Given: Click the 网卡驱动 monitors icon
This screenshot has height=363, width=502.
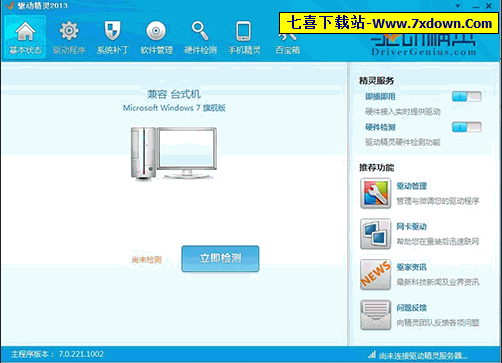Looking at the screenshot, I should point(375,234).
